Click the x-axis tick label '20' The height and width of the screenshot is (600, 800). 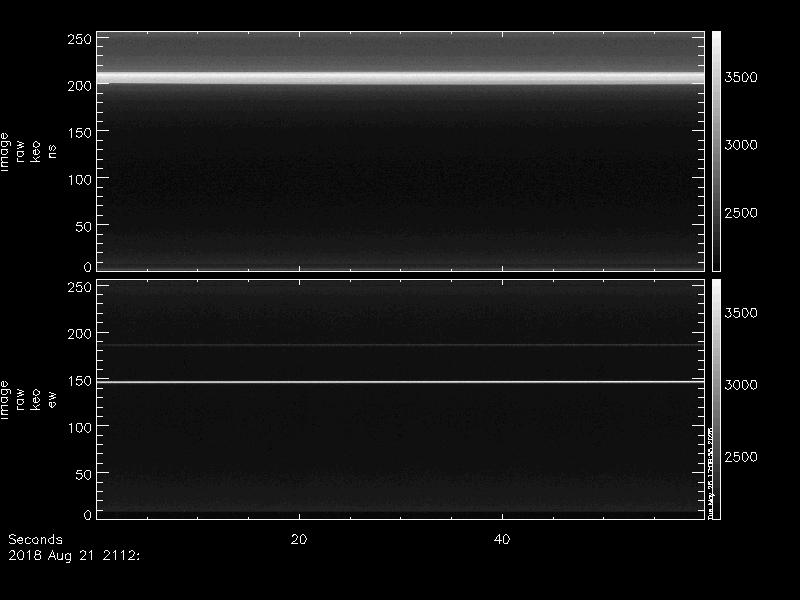299,539
